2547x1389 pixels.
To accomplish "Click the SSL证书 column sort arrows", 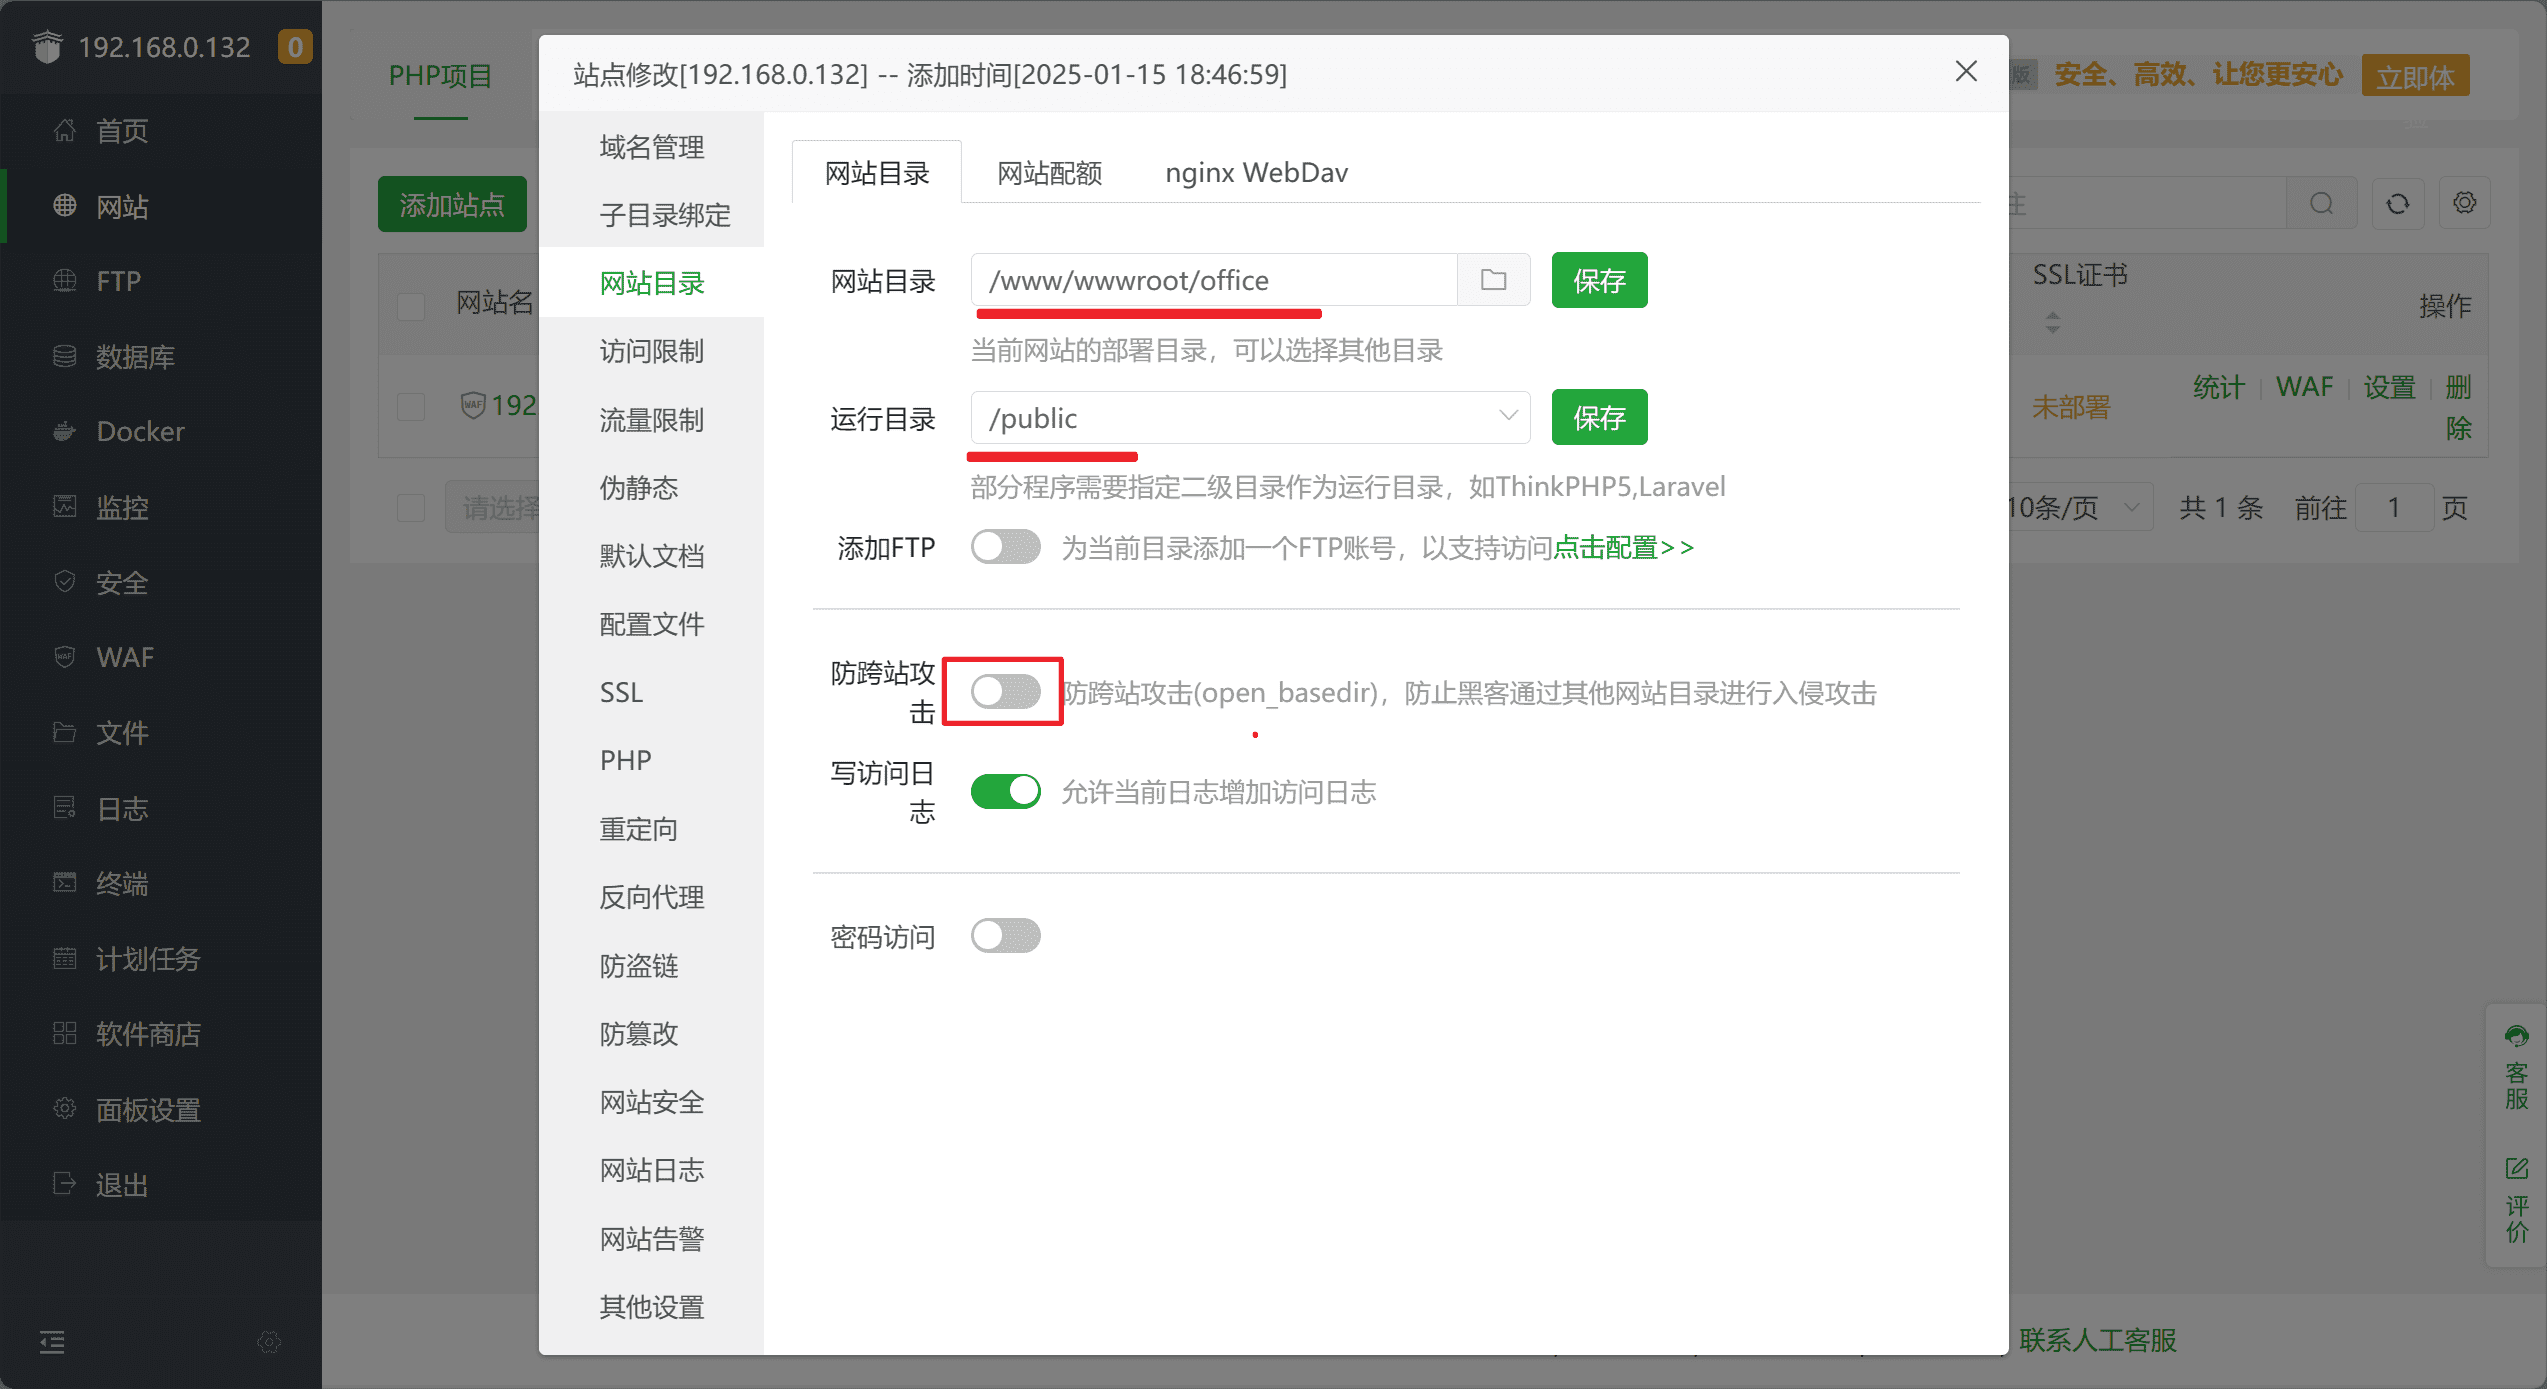I will click(2052, 322).
